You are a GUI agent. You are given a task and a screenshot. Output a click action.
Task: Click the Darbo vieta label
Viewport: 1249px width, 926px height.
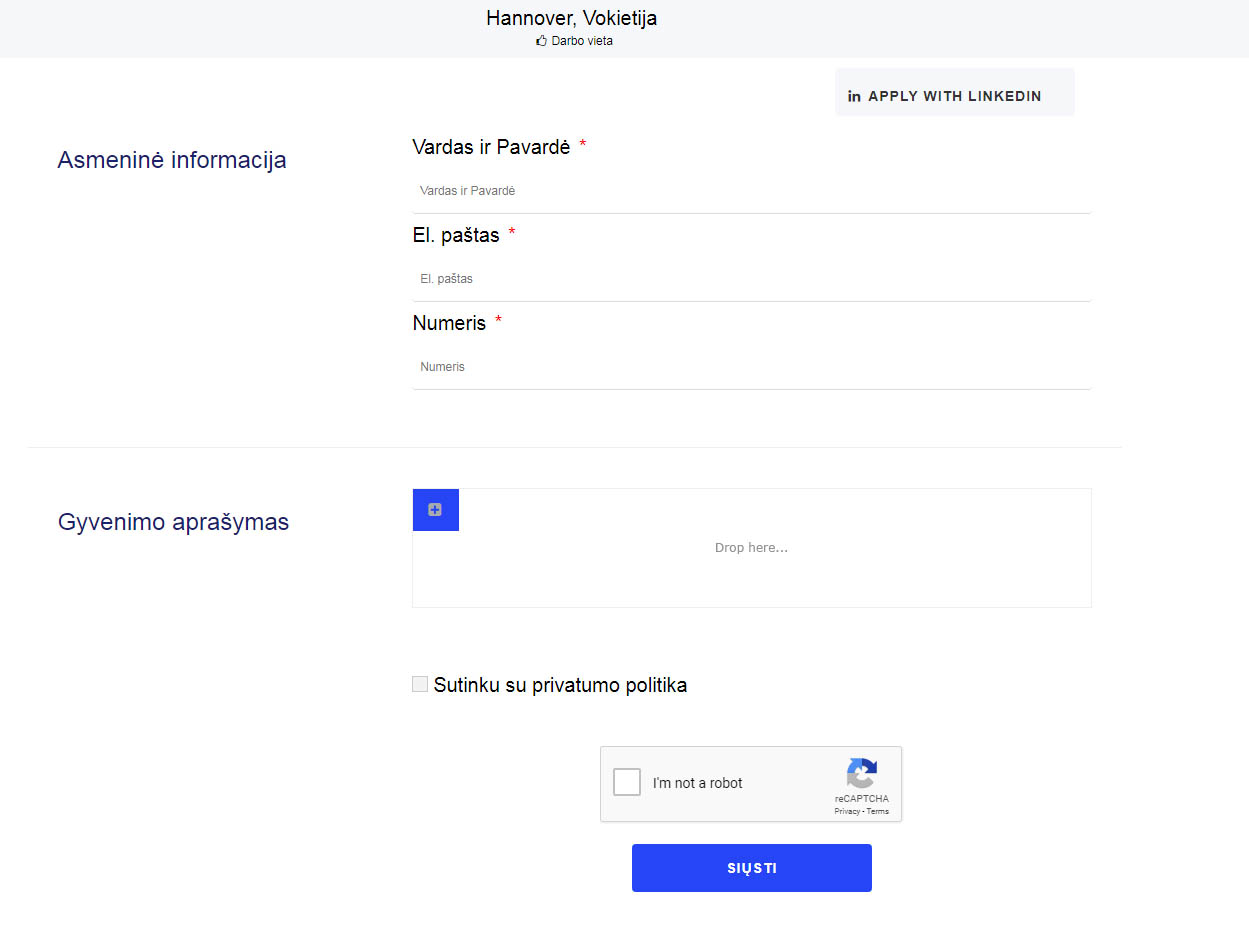pyautogui.click(x=582, y=41)
